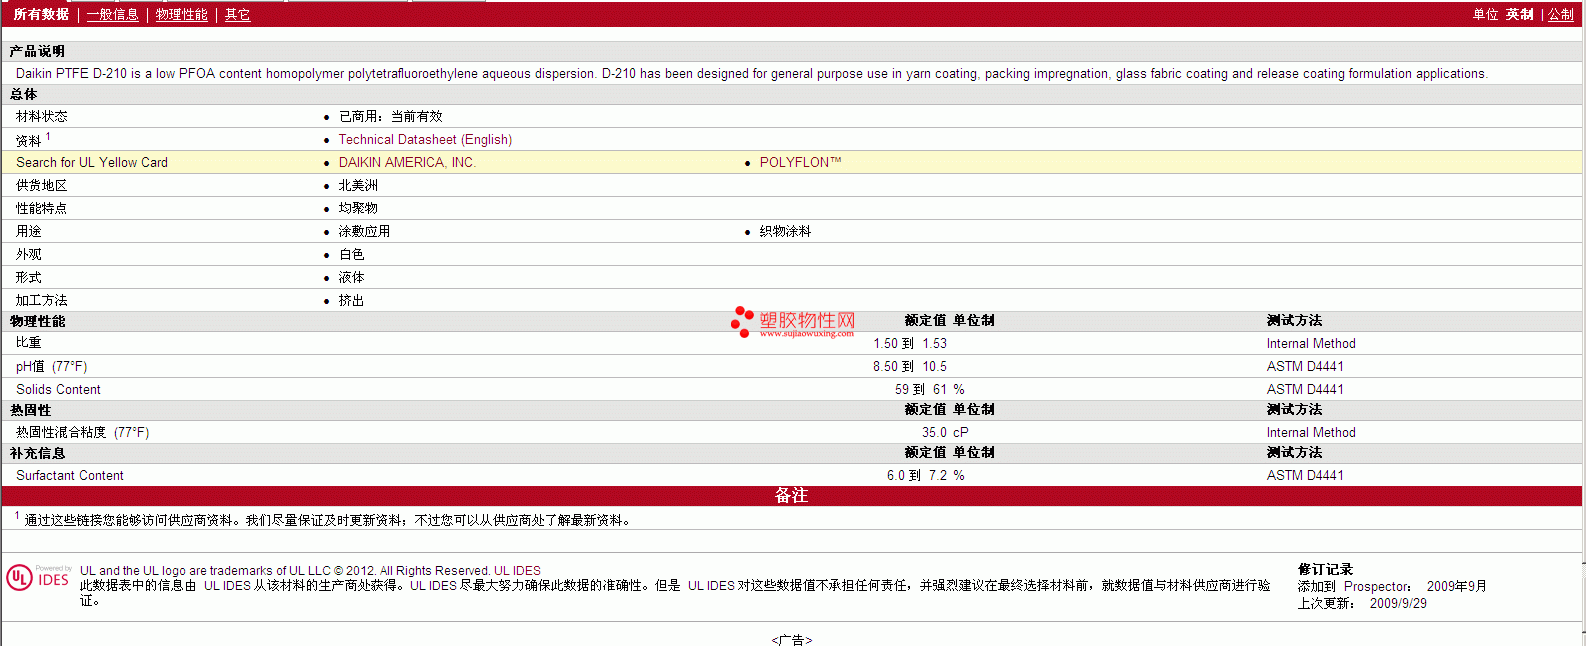Open Technical Datasheet (English) link
Screen dimensions: 1586x646
[x=425, y=139]
